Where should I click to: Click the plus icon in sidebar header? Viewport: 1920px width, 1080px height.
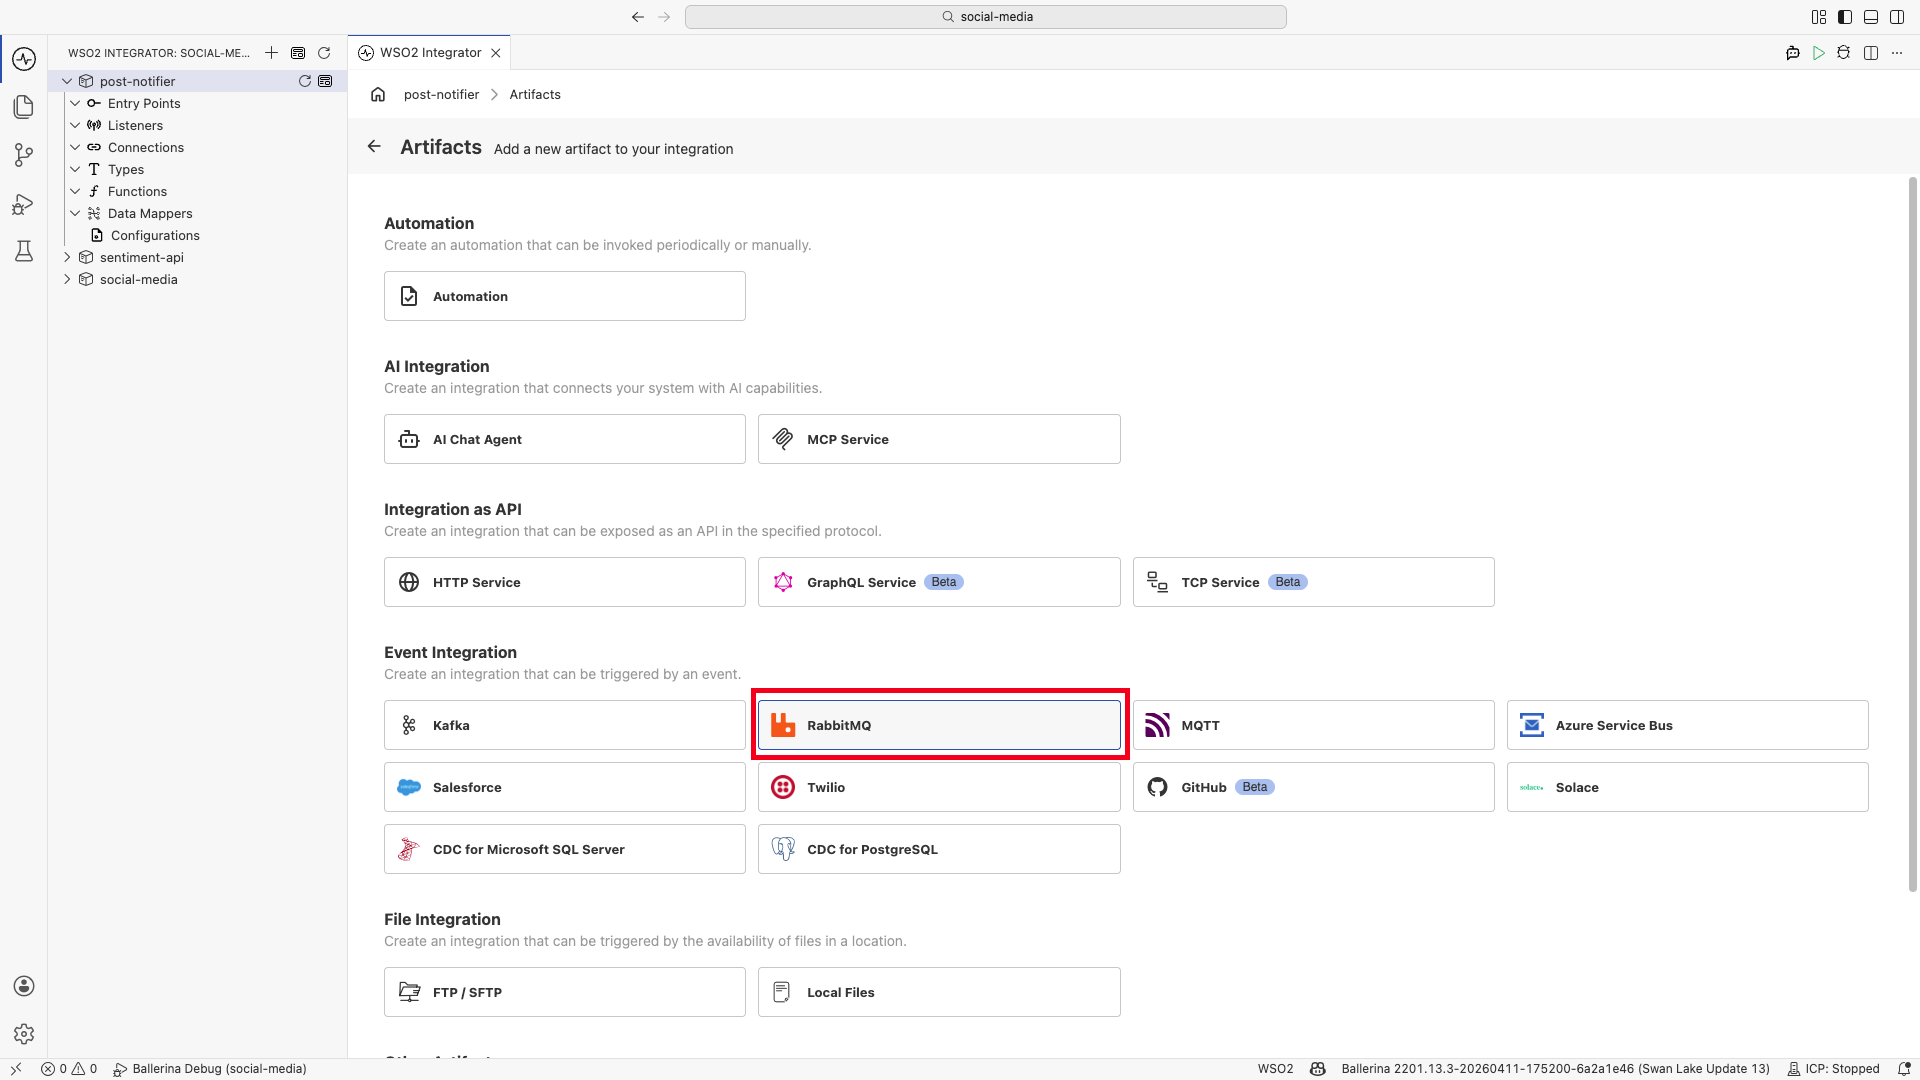pyautogui.click(x=271, y=53)
